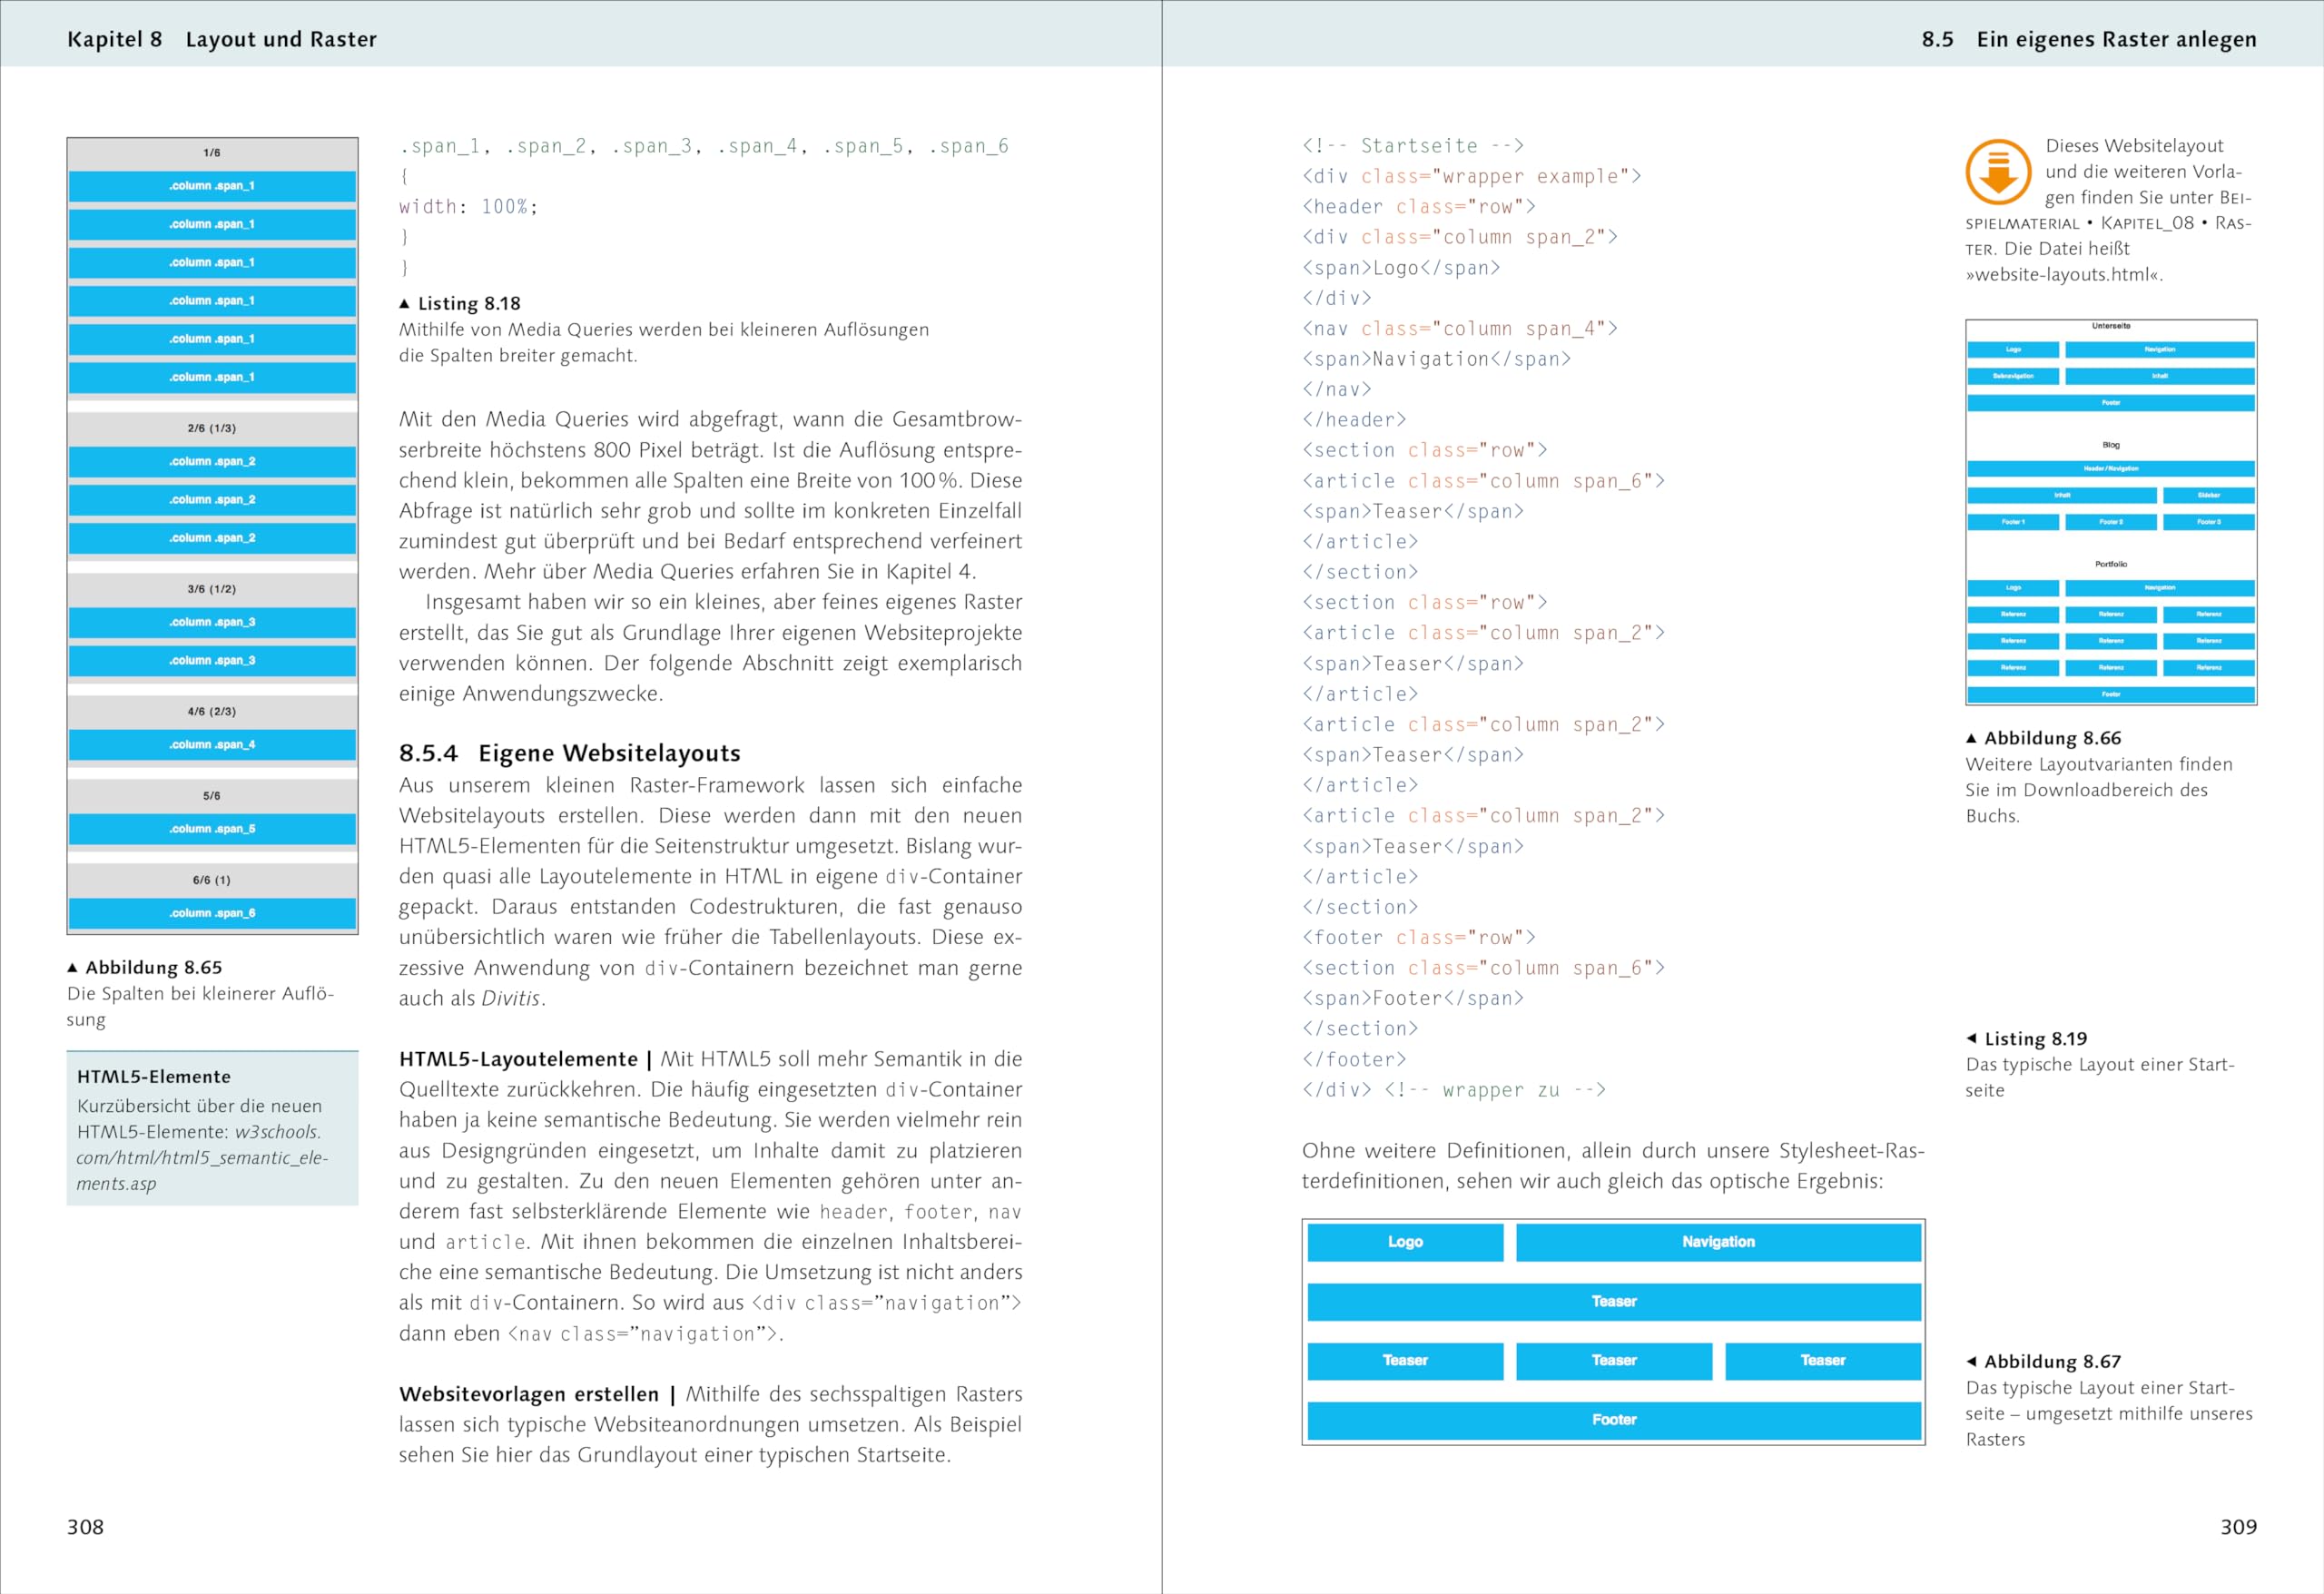Click the '1/6' section label
This screenshot has width=2324, height=1594.
[212, 153]
